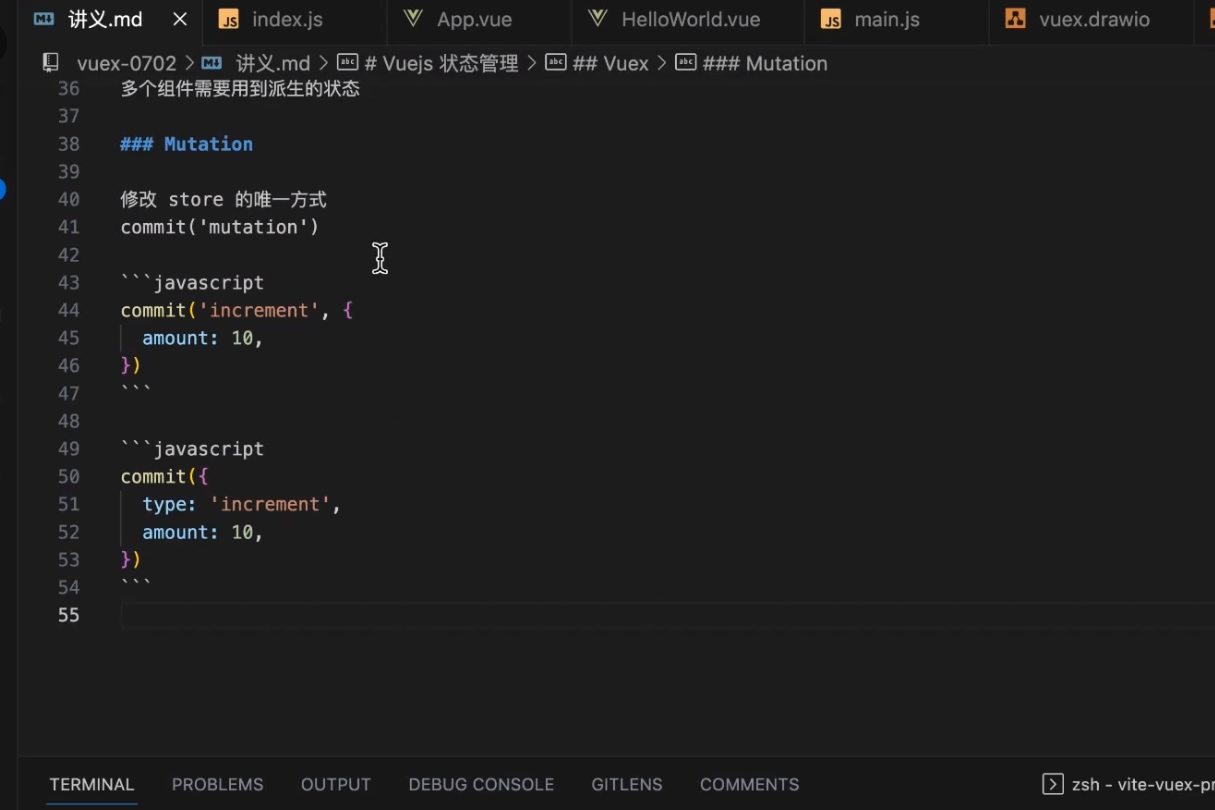Click line number 38 in gutter
1215x810 pixels.
(x=68, y=144)
